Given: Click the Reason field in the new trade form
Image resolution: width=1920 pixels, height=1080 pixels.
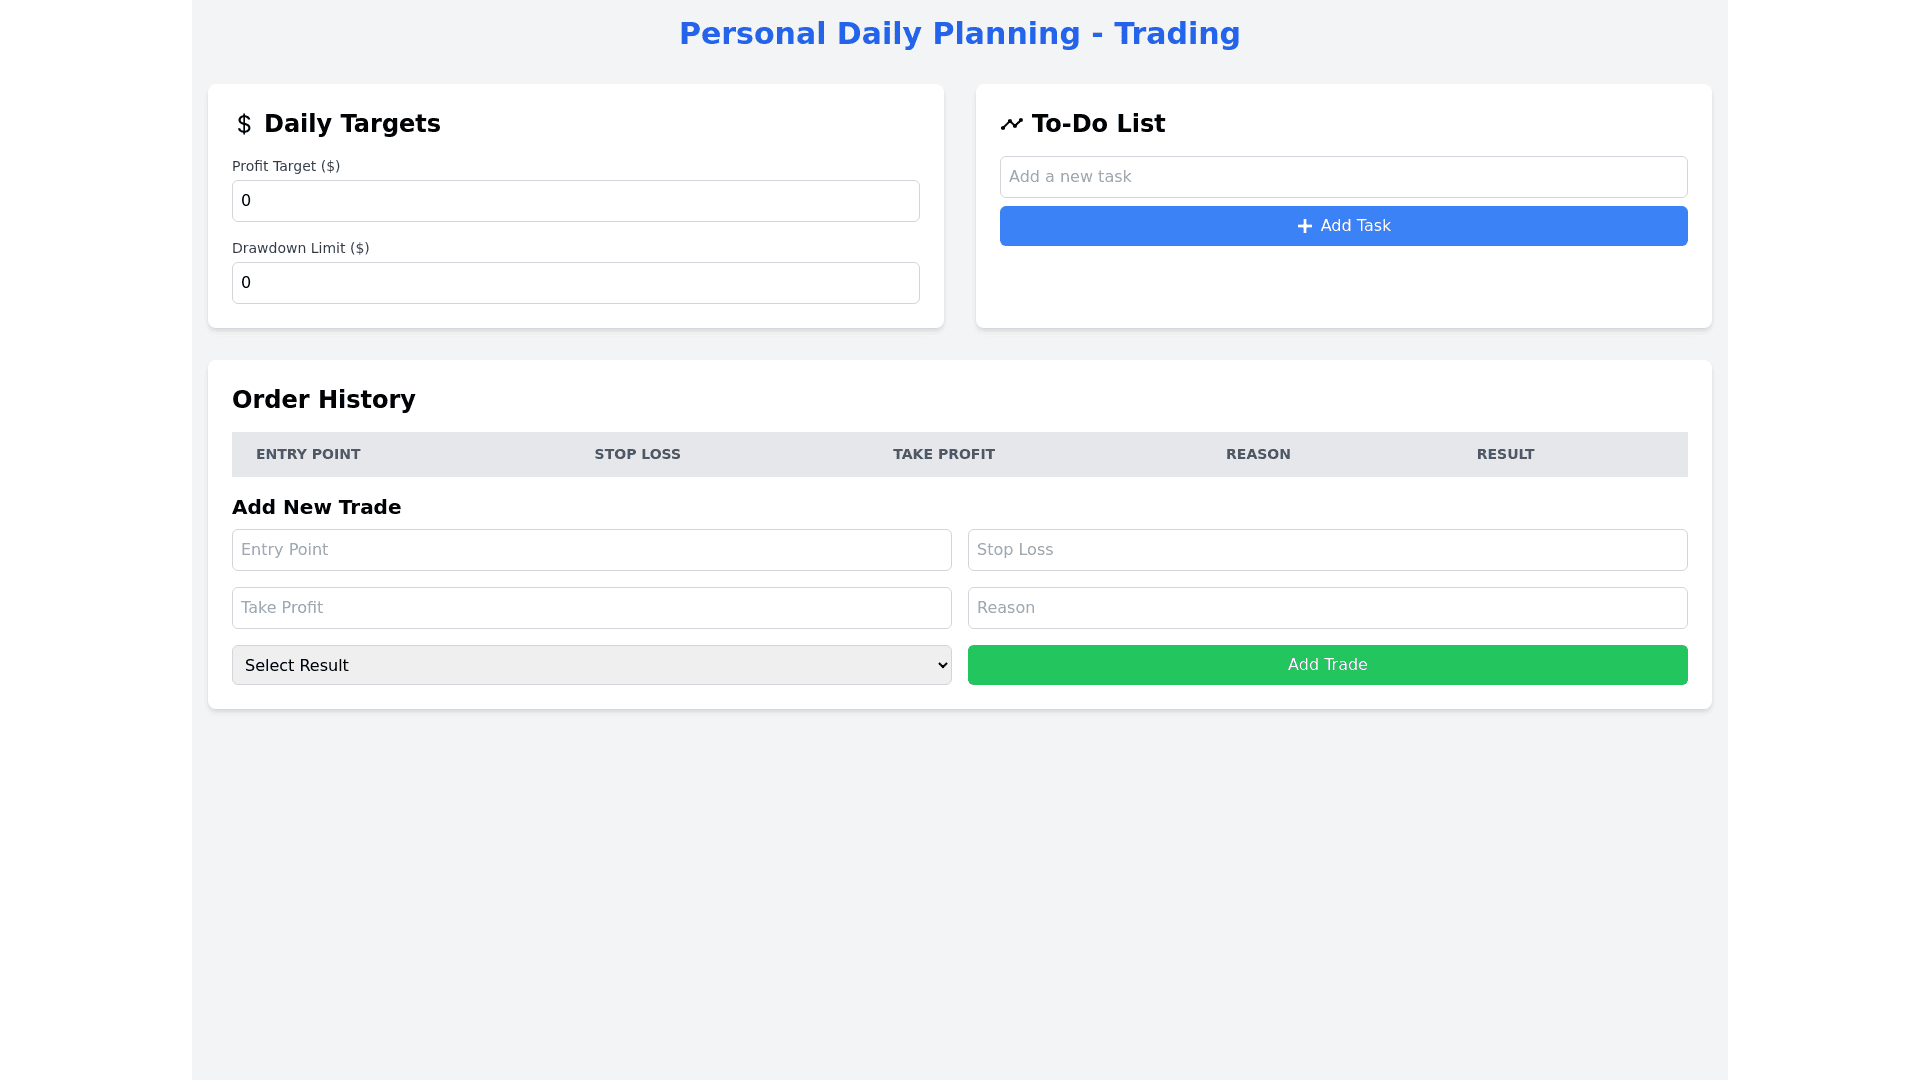Looking at the screenshot, I should [1327, 608].
